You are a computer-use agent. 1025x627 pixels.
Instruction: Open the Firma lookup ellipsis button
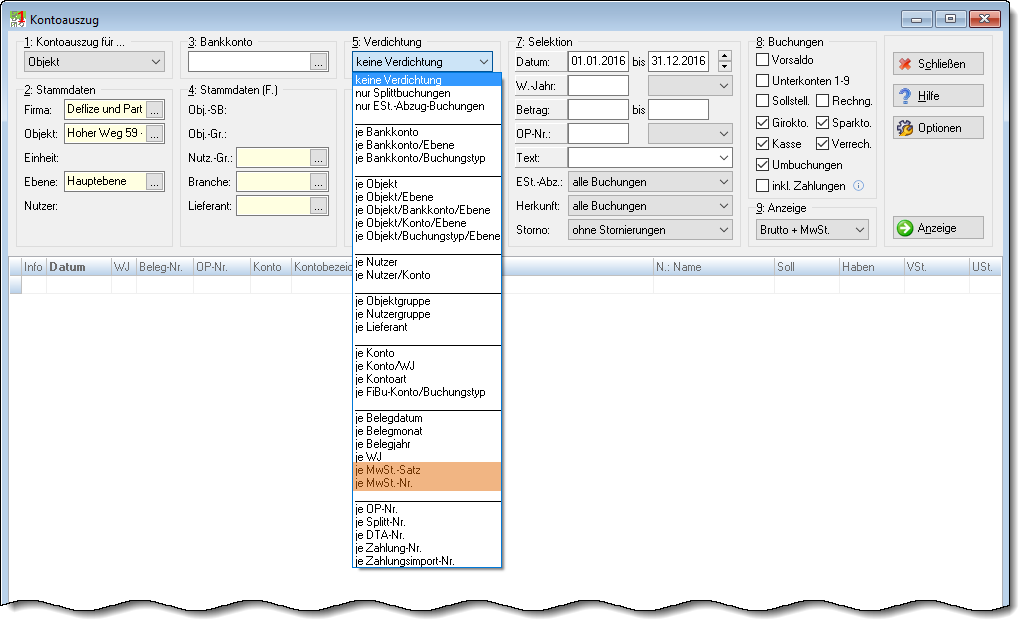(x=155, y=110)
